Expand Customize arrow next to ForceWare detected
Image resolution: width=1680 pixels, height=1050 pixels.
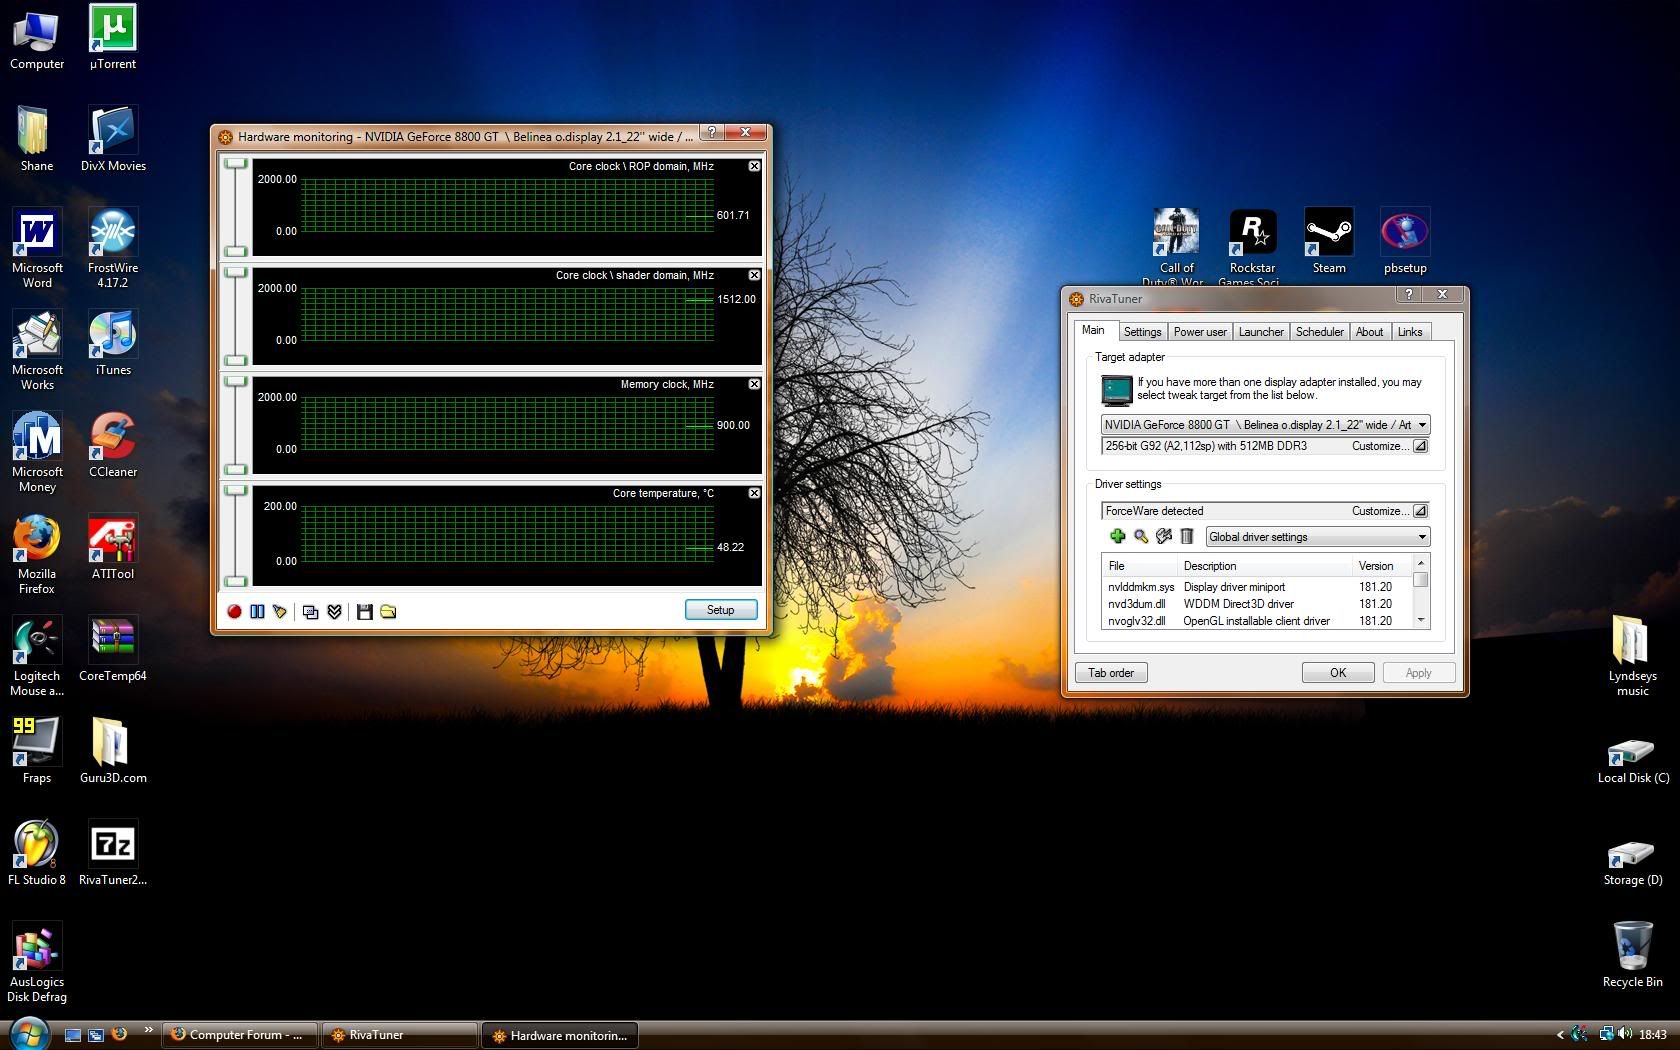tap(1419, 511)
